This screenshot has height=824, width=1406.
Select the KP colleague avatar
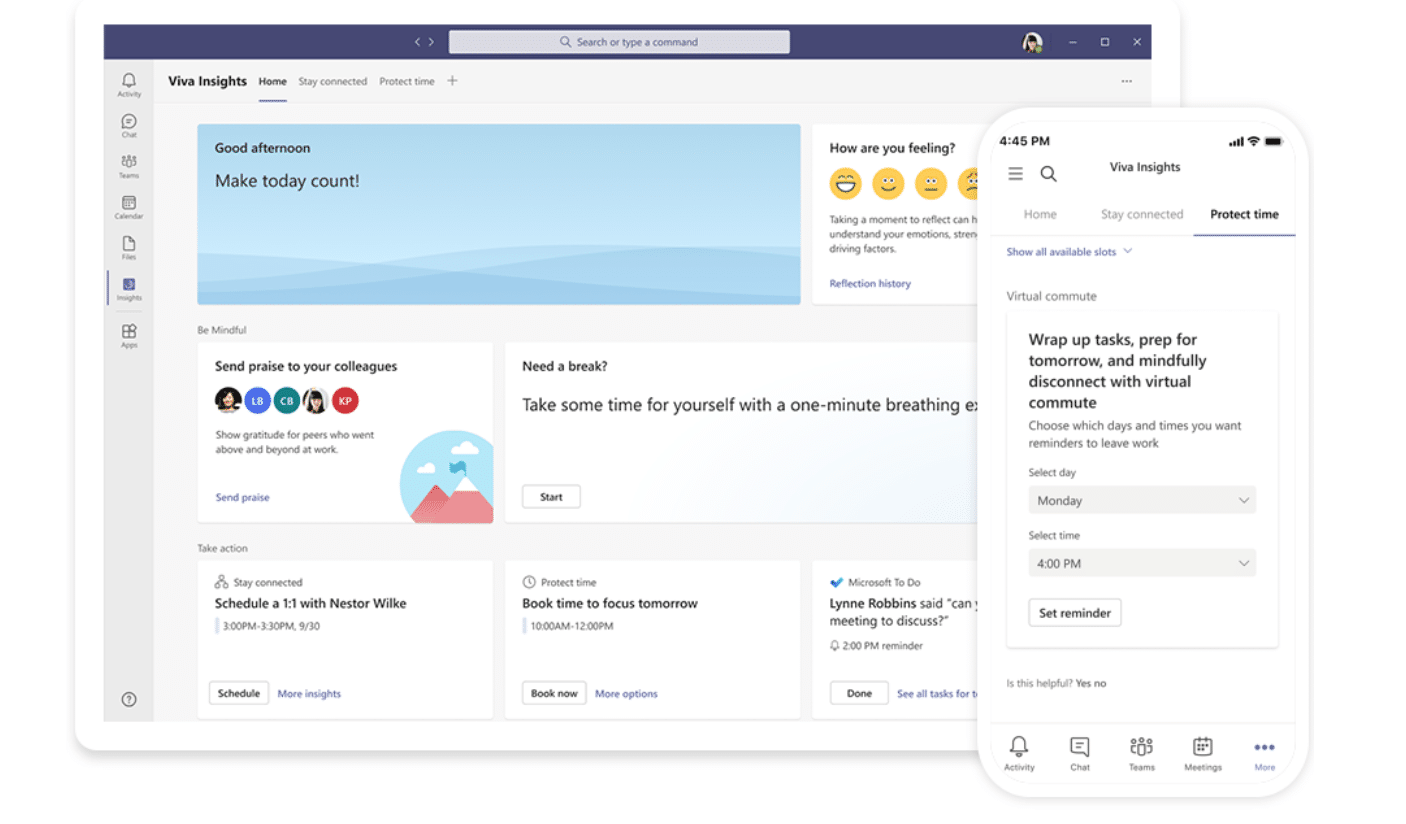(x=345, y=401)
